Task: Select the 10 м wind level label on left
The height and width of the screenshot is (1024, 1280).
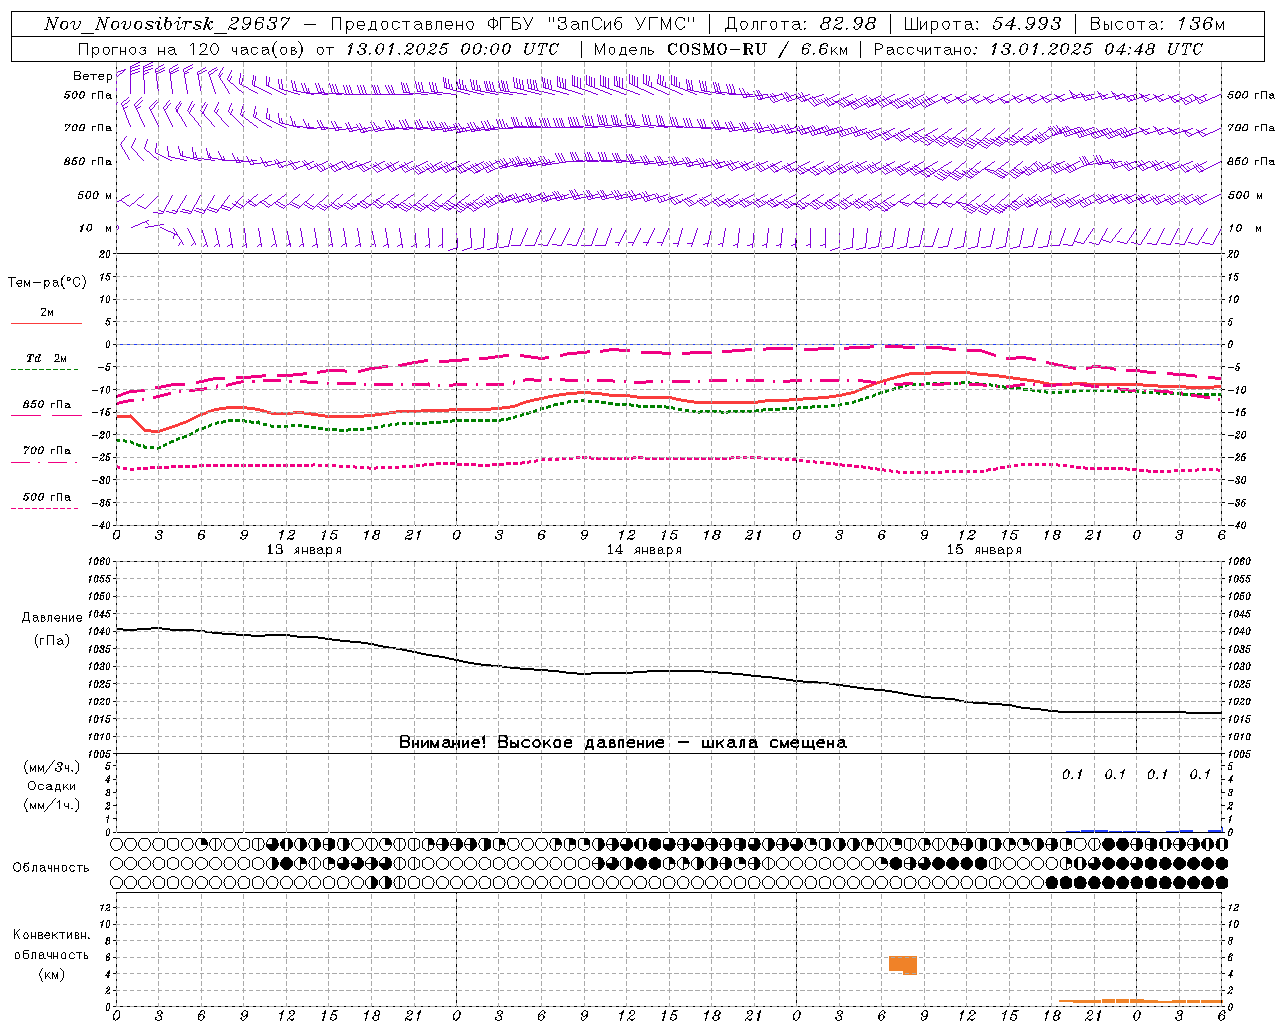Action: click(x=95, y=229)
